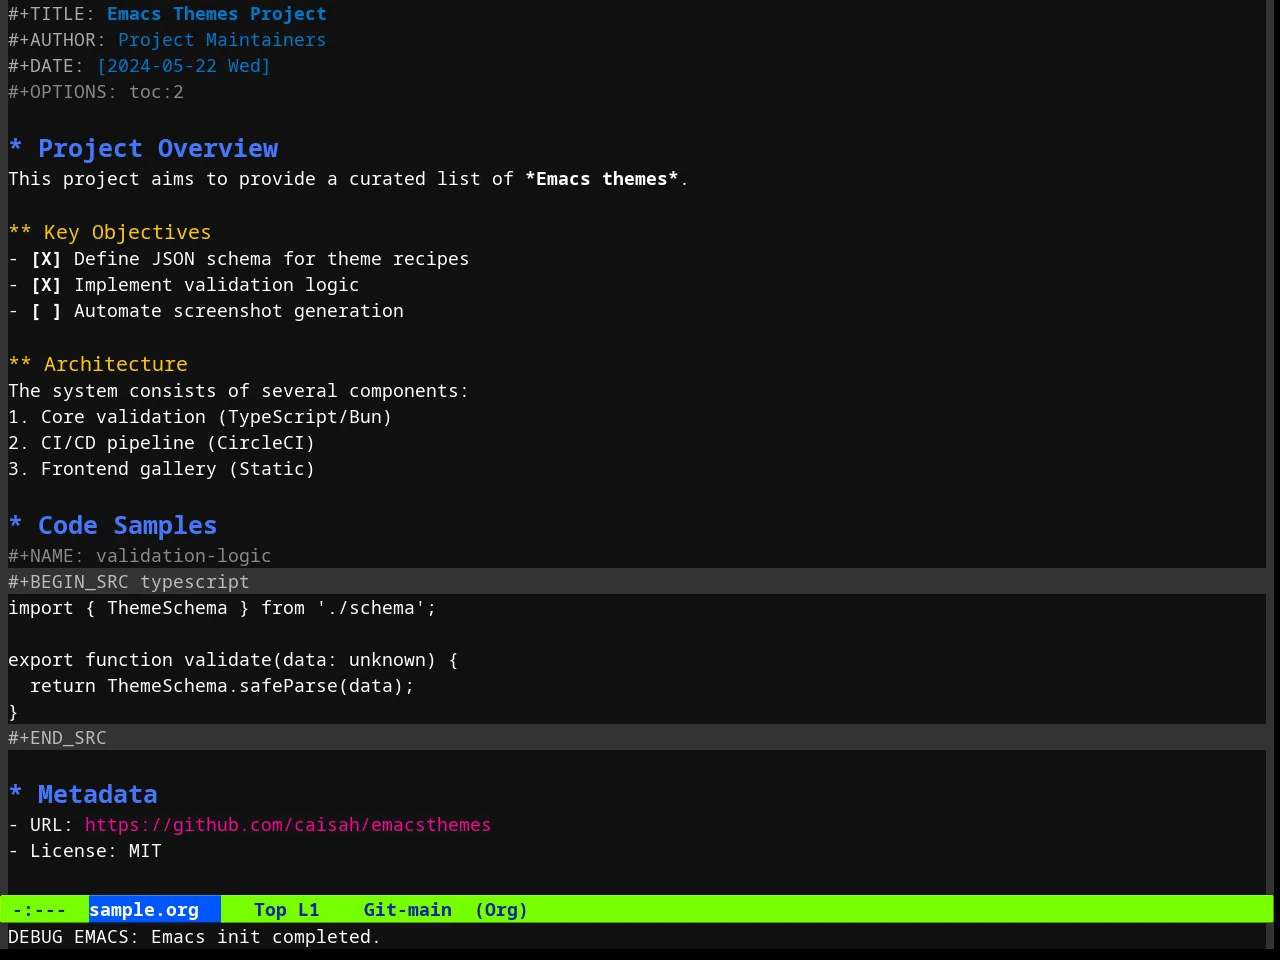Click the return ThemeSchema.safeParse(data) line

222,686
